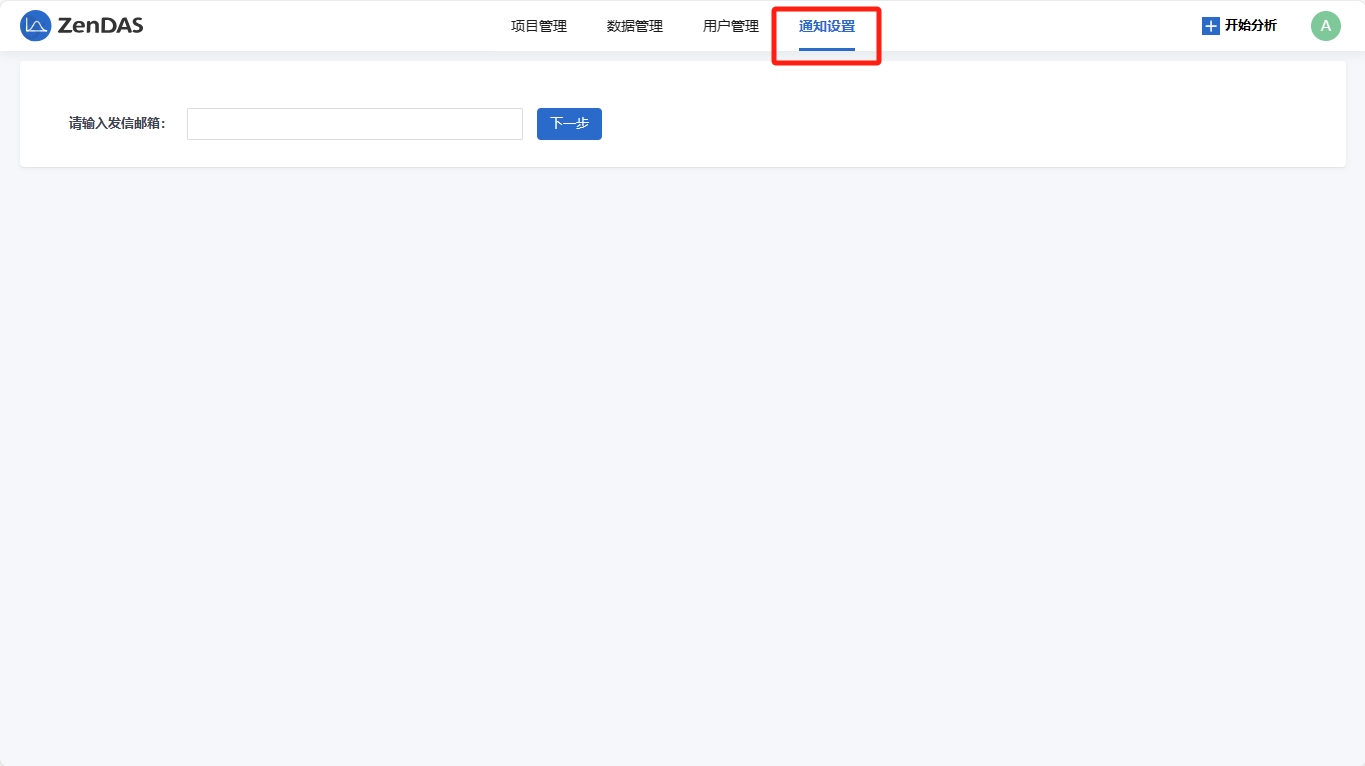
Task: Click the blue underline beneath 通知设置
Action: [x=826, y=49]
